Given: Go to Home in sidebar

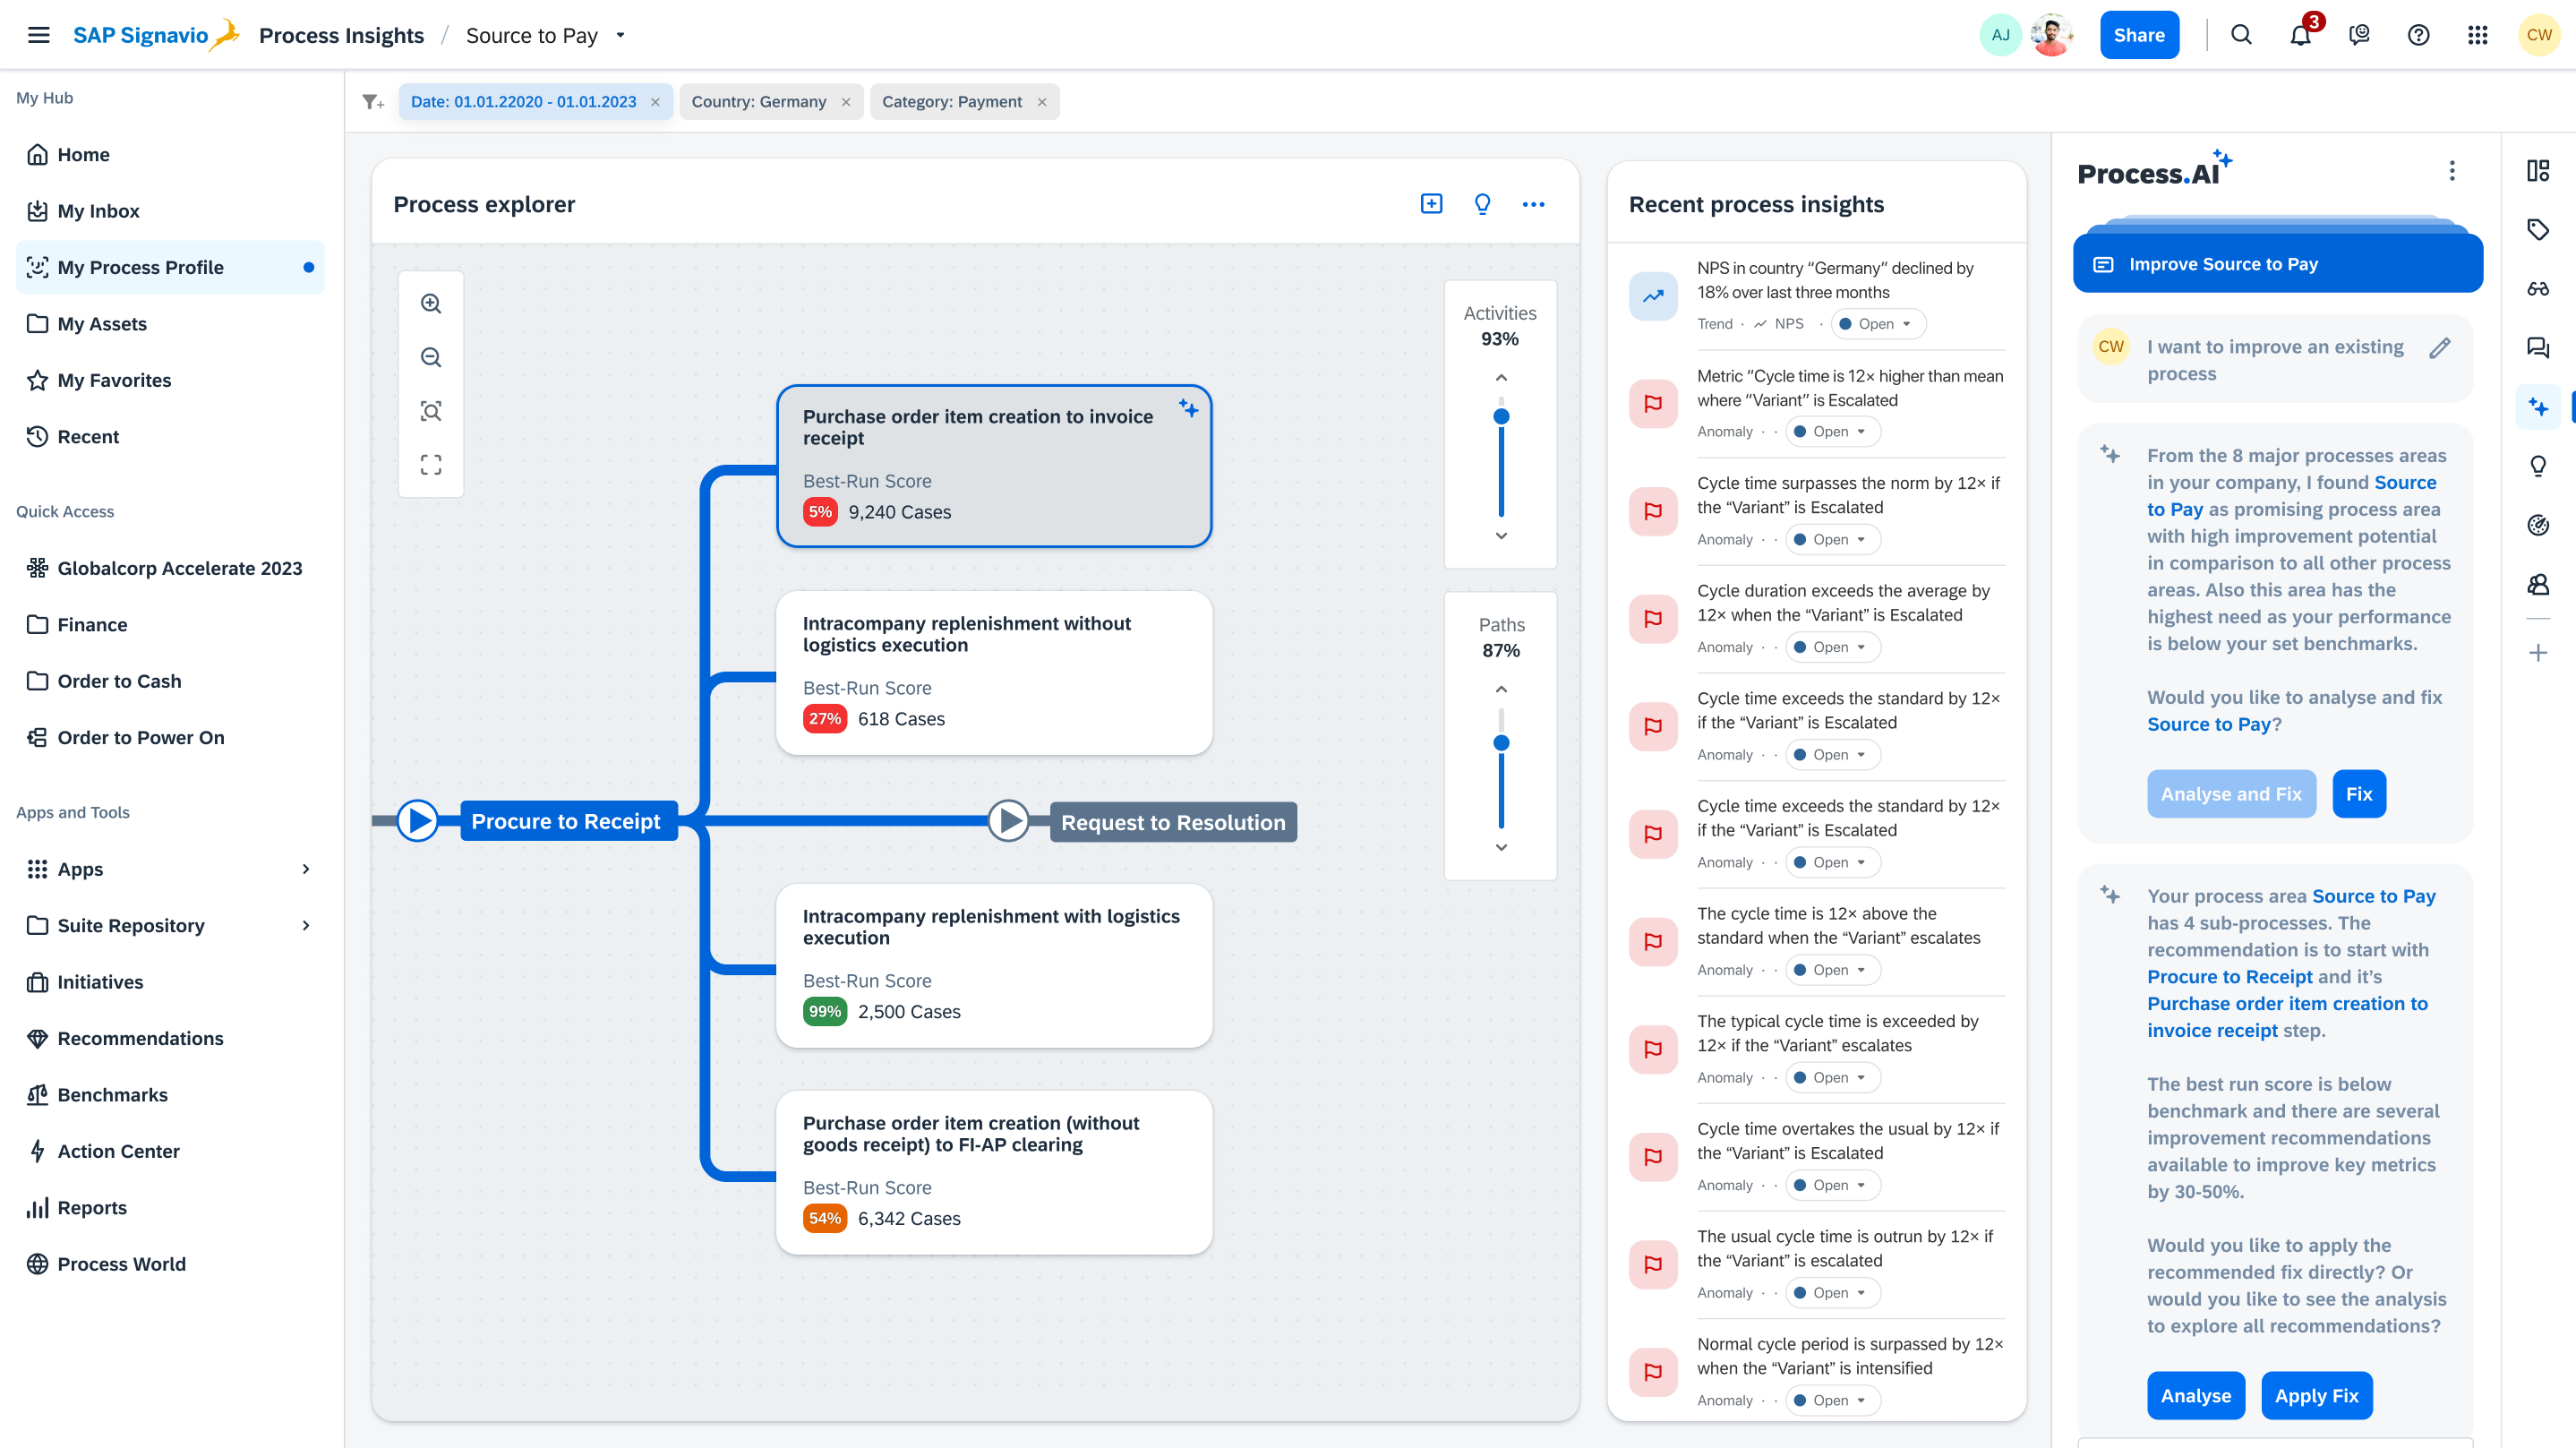Looking at the screenshot, I should [x=170, y=154].
